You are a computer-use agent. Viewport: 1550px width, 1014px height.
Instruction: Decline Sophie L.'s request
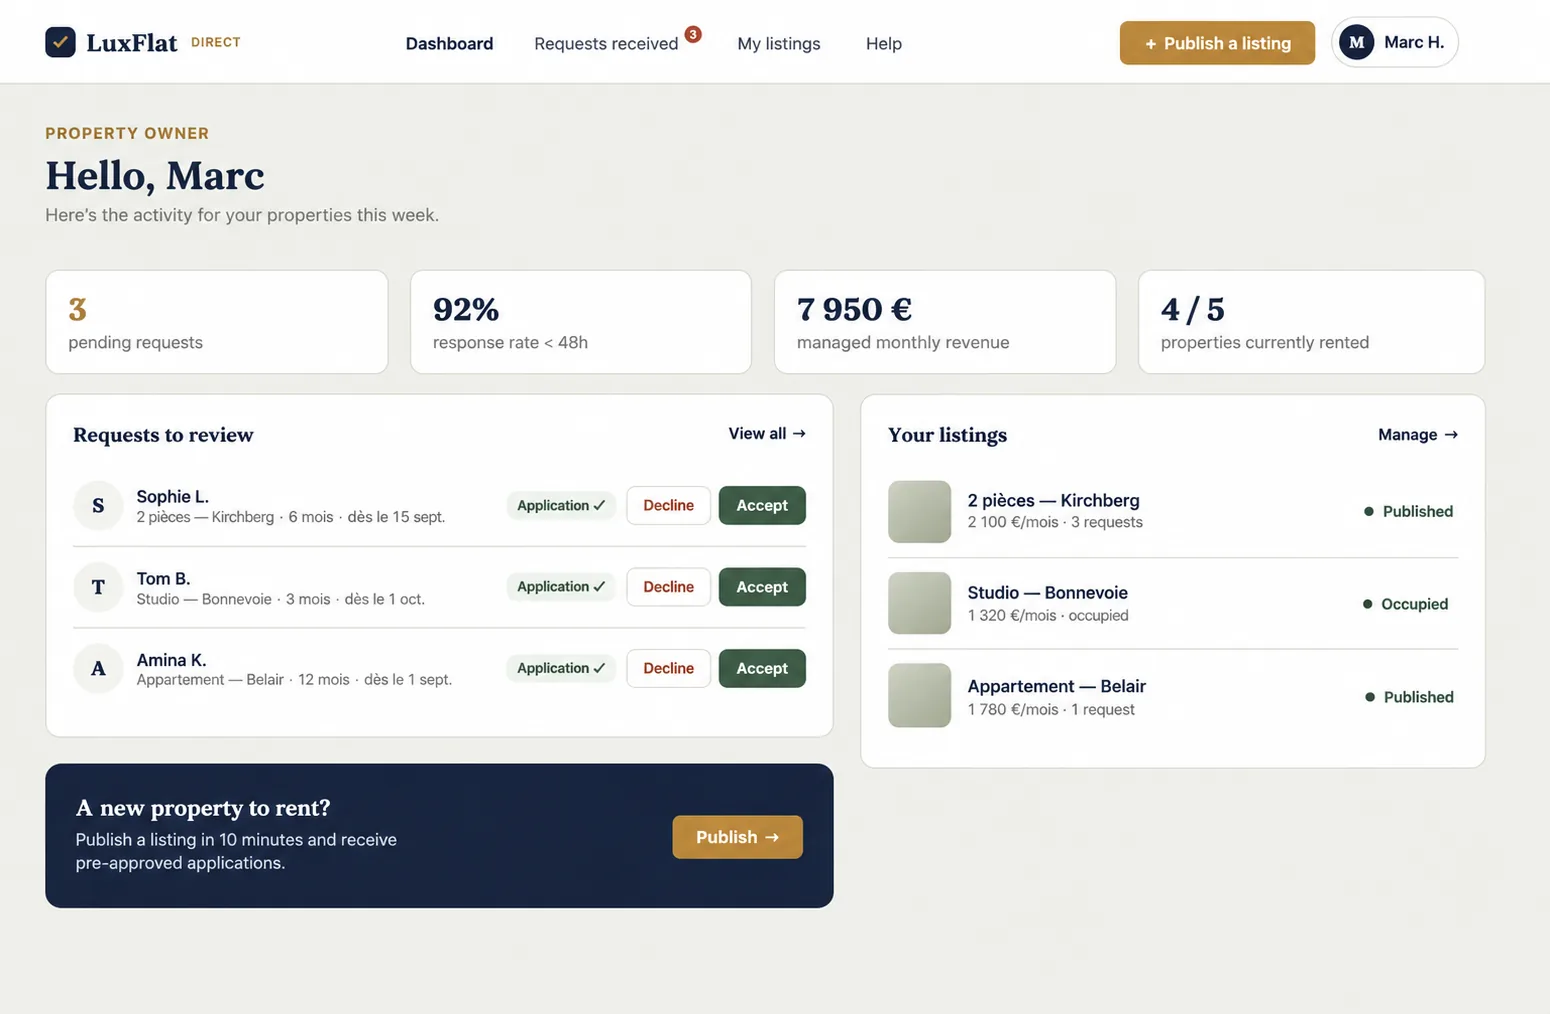[668, 505]
